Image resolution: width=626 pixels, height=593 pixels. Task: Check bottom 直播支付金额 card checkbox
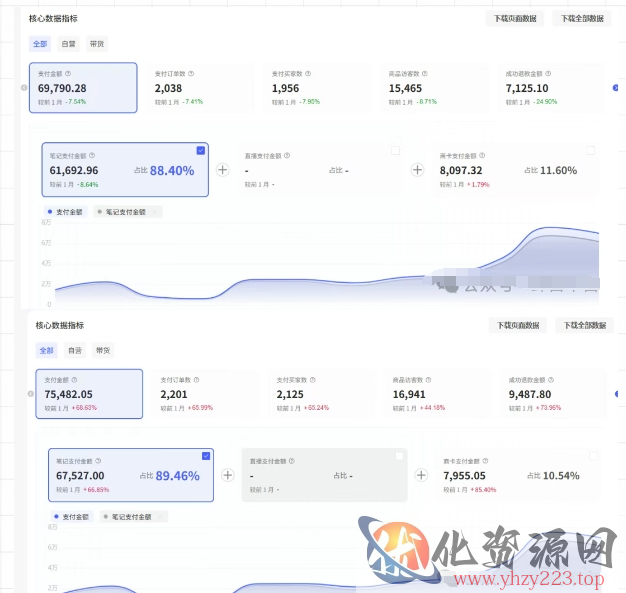click(399, 456)
